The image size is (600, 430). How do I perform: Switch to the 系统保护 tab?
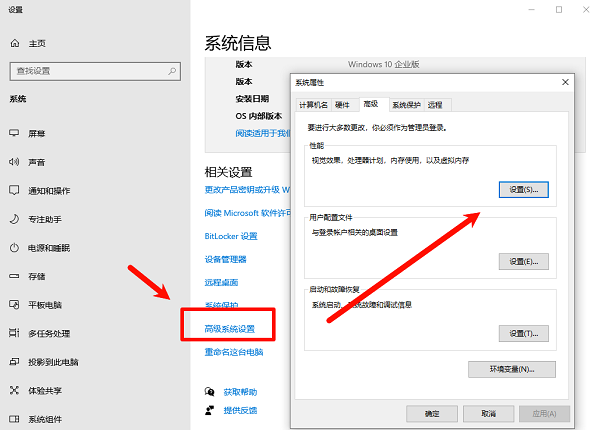406,105
